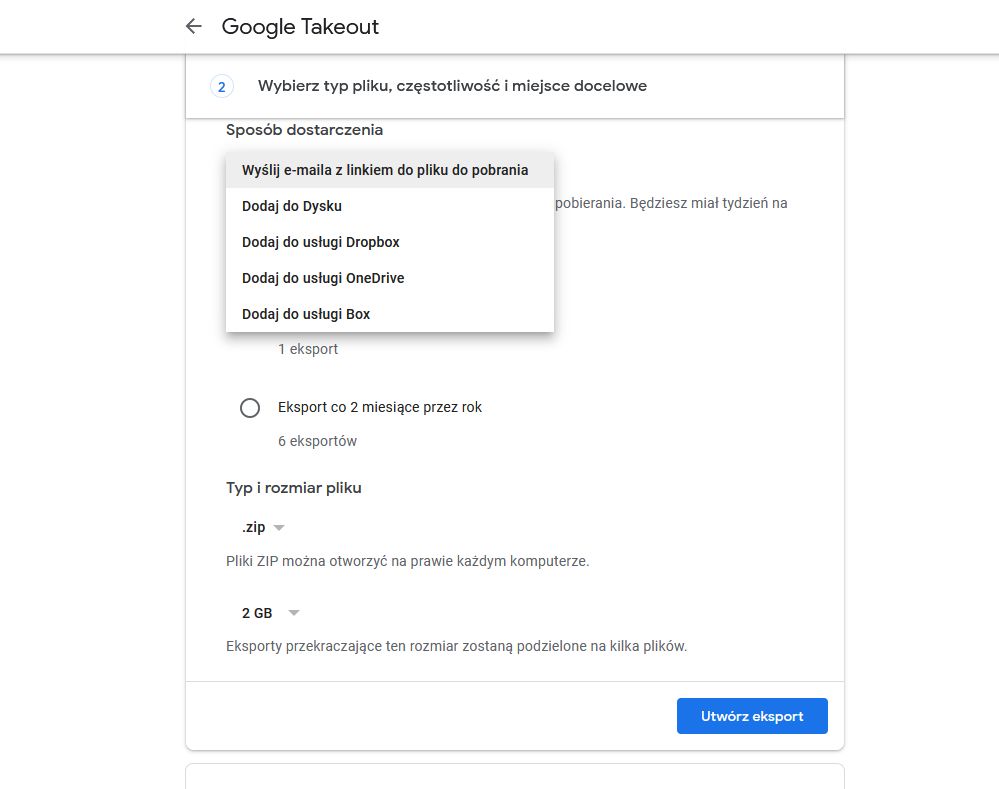999x789 pixels.
Task: Click the 'Sposób dostarczenia' section heading
Action: point(304,129)
